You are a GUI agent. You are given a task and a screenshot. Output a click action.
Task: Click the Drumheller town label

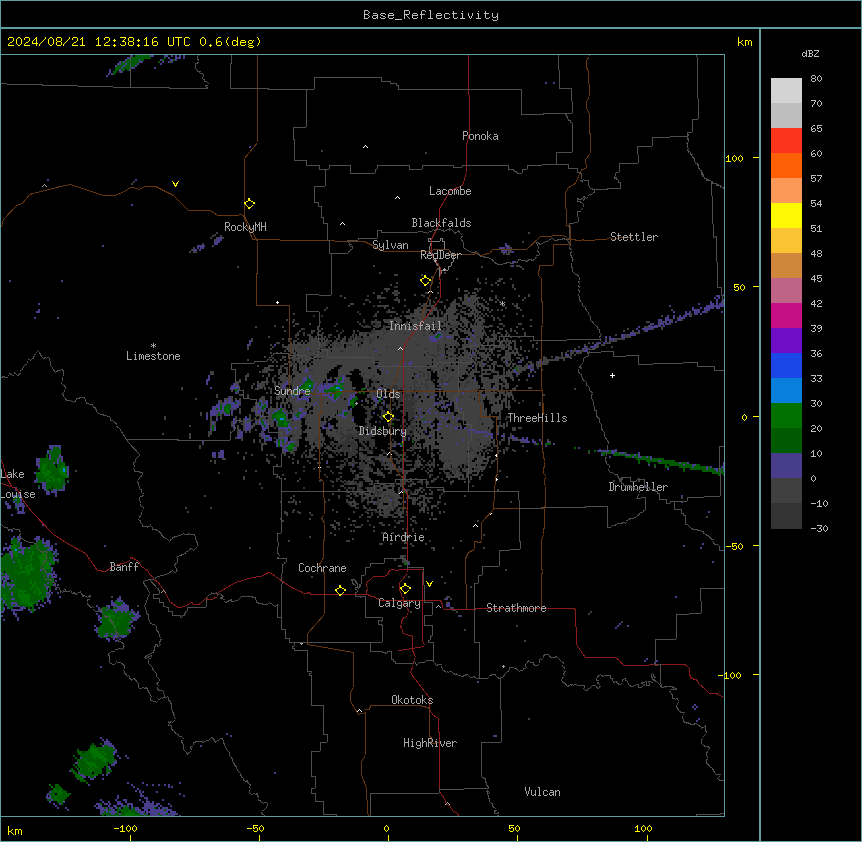pyautogui.click(x=638, y=487)
